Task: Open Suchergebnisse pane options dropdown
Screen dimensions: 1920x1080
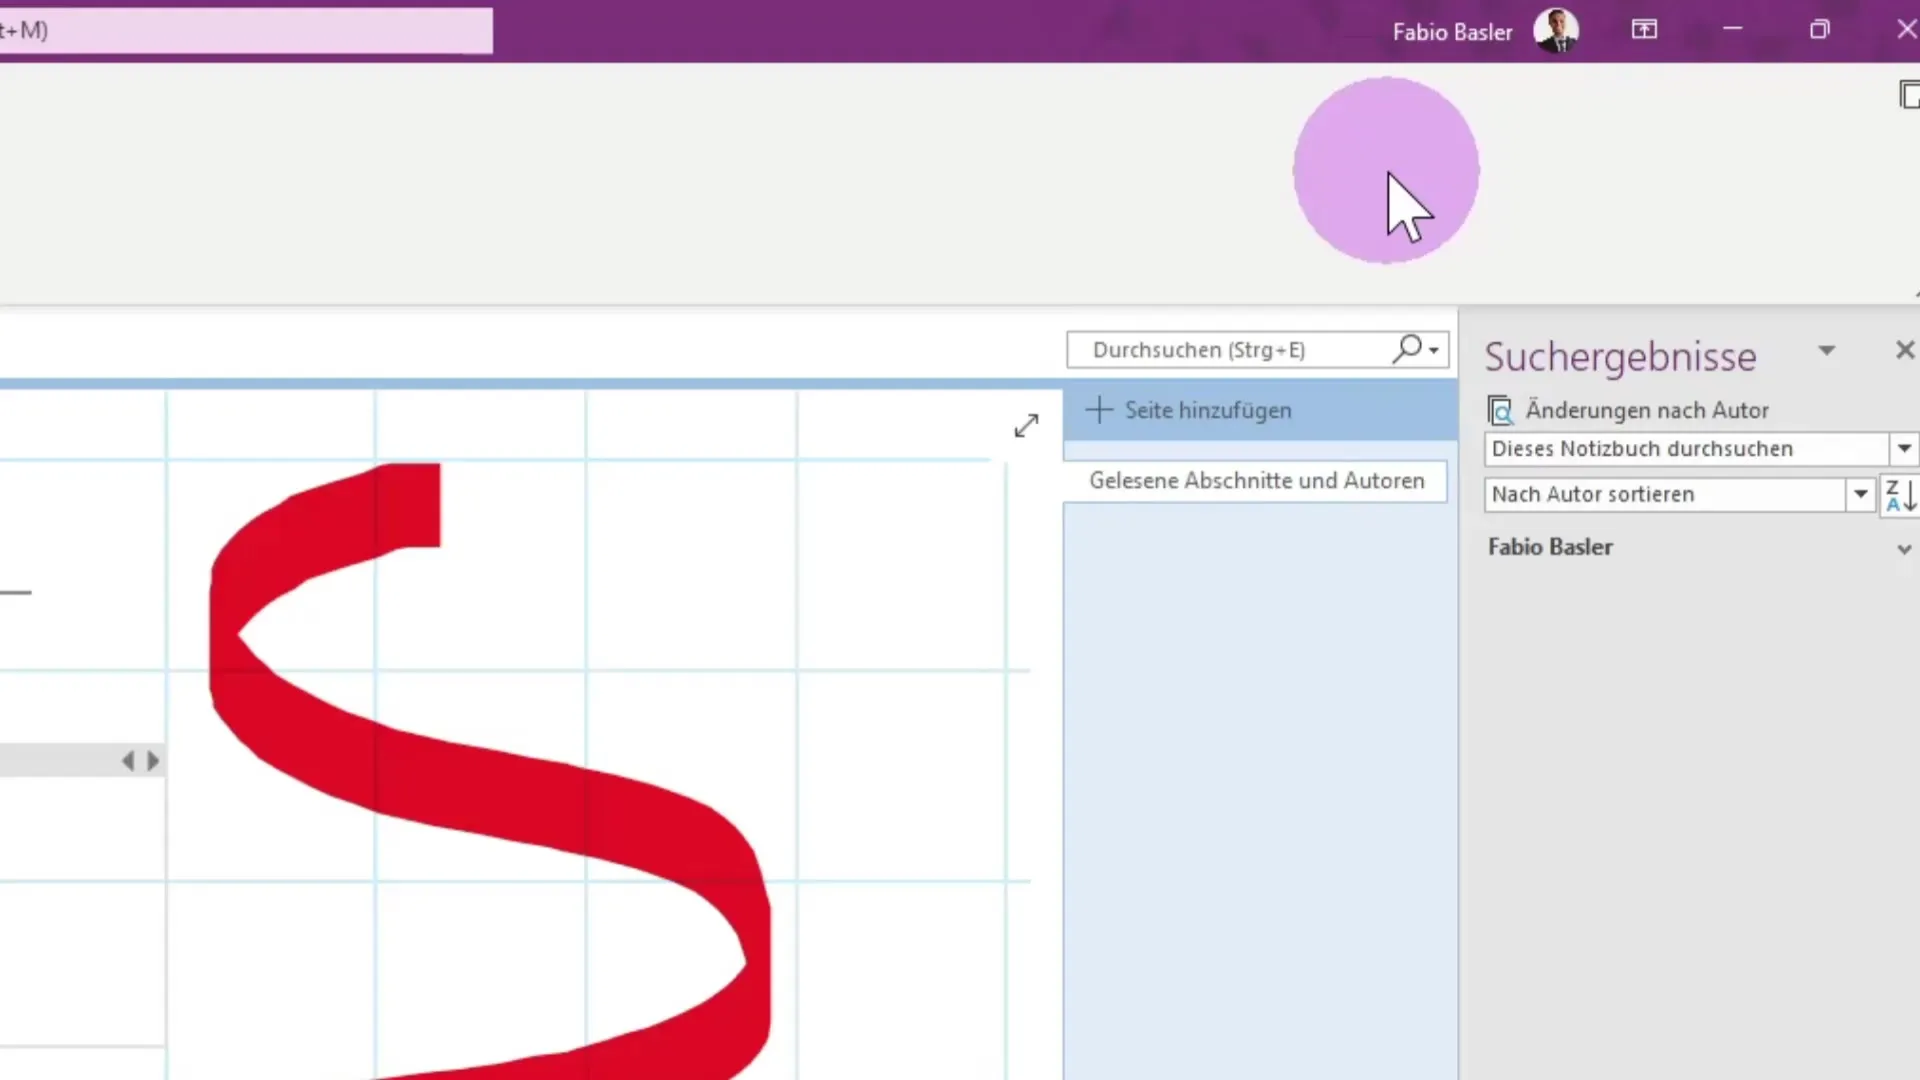Action: point(1827,351)
